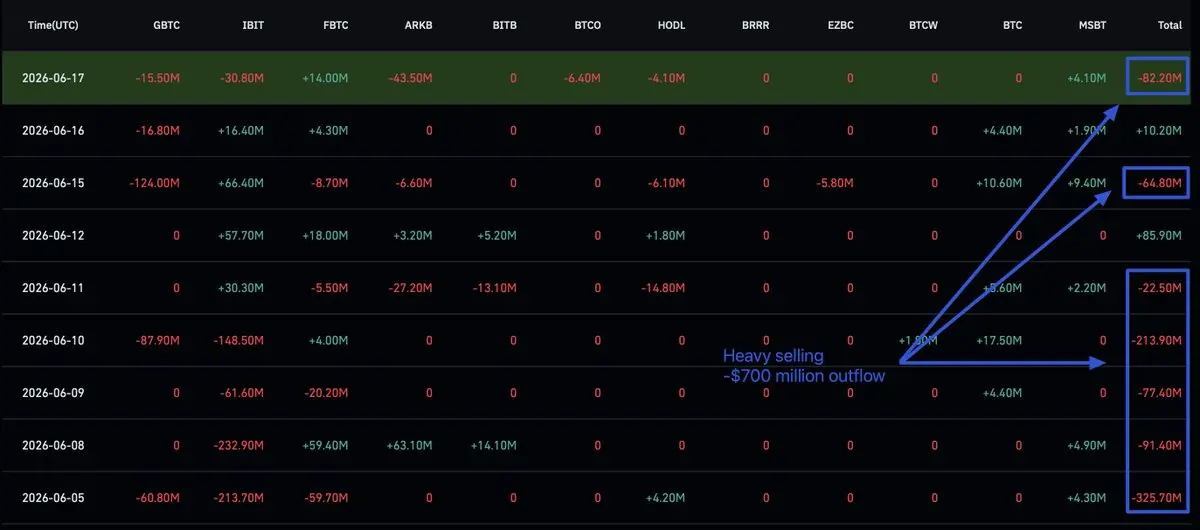Click the +4.10M MSBT value
This screenshot has width=1200, height=530.
[1087, 77]
